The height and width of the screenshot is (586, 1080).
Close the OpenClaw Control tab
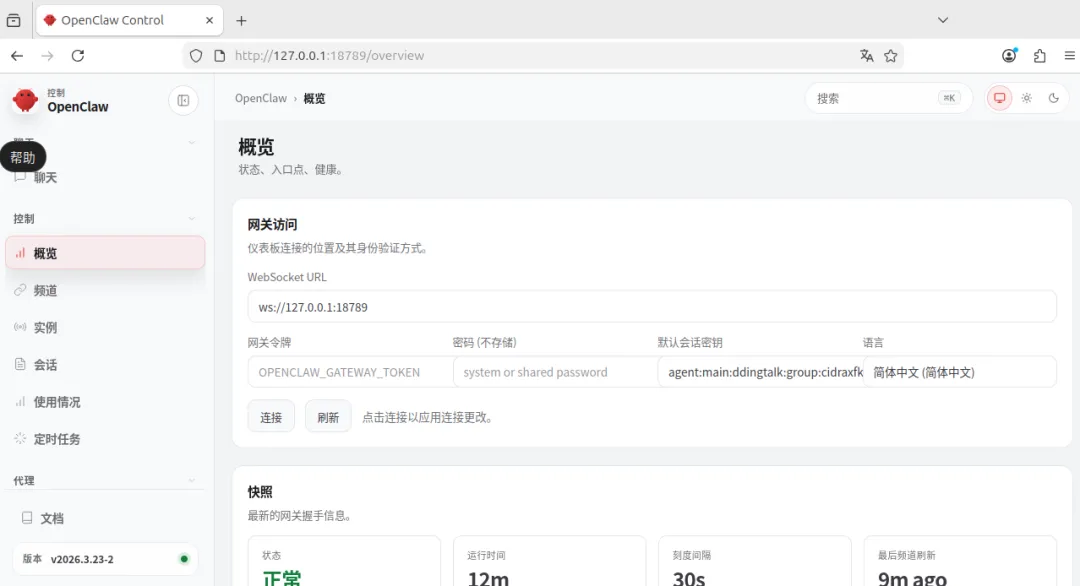pos(209,21)
